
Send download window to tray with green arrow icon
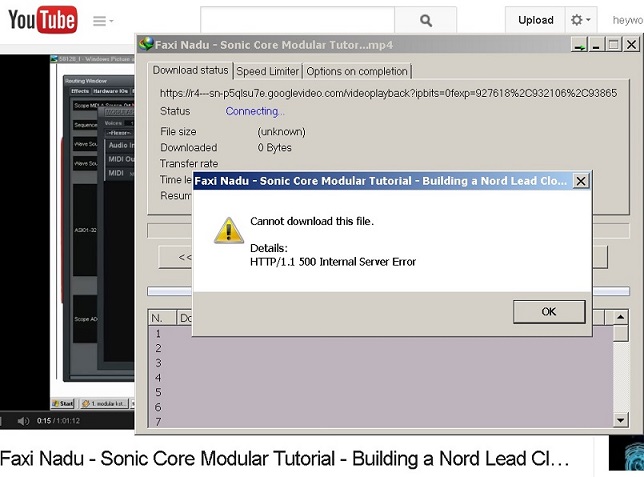[580, 44]
